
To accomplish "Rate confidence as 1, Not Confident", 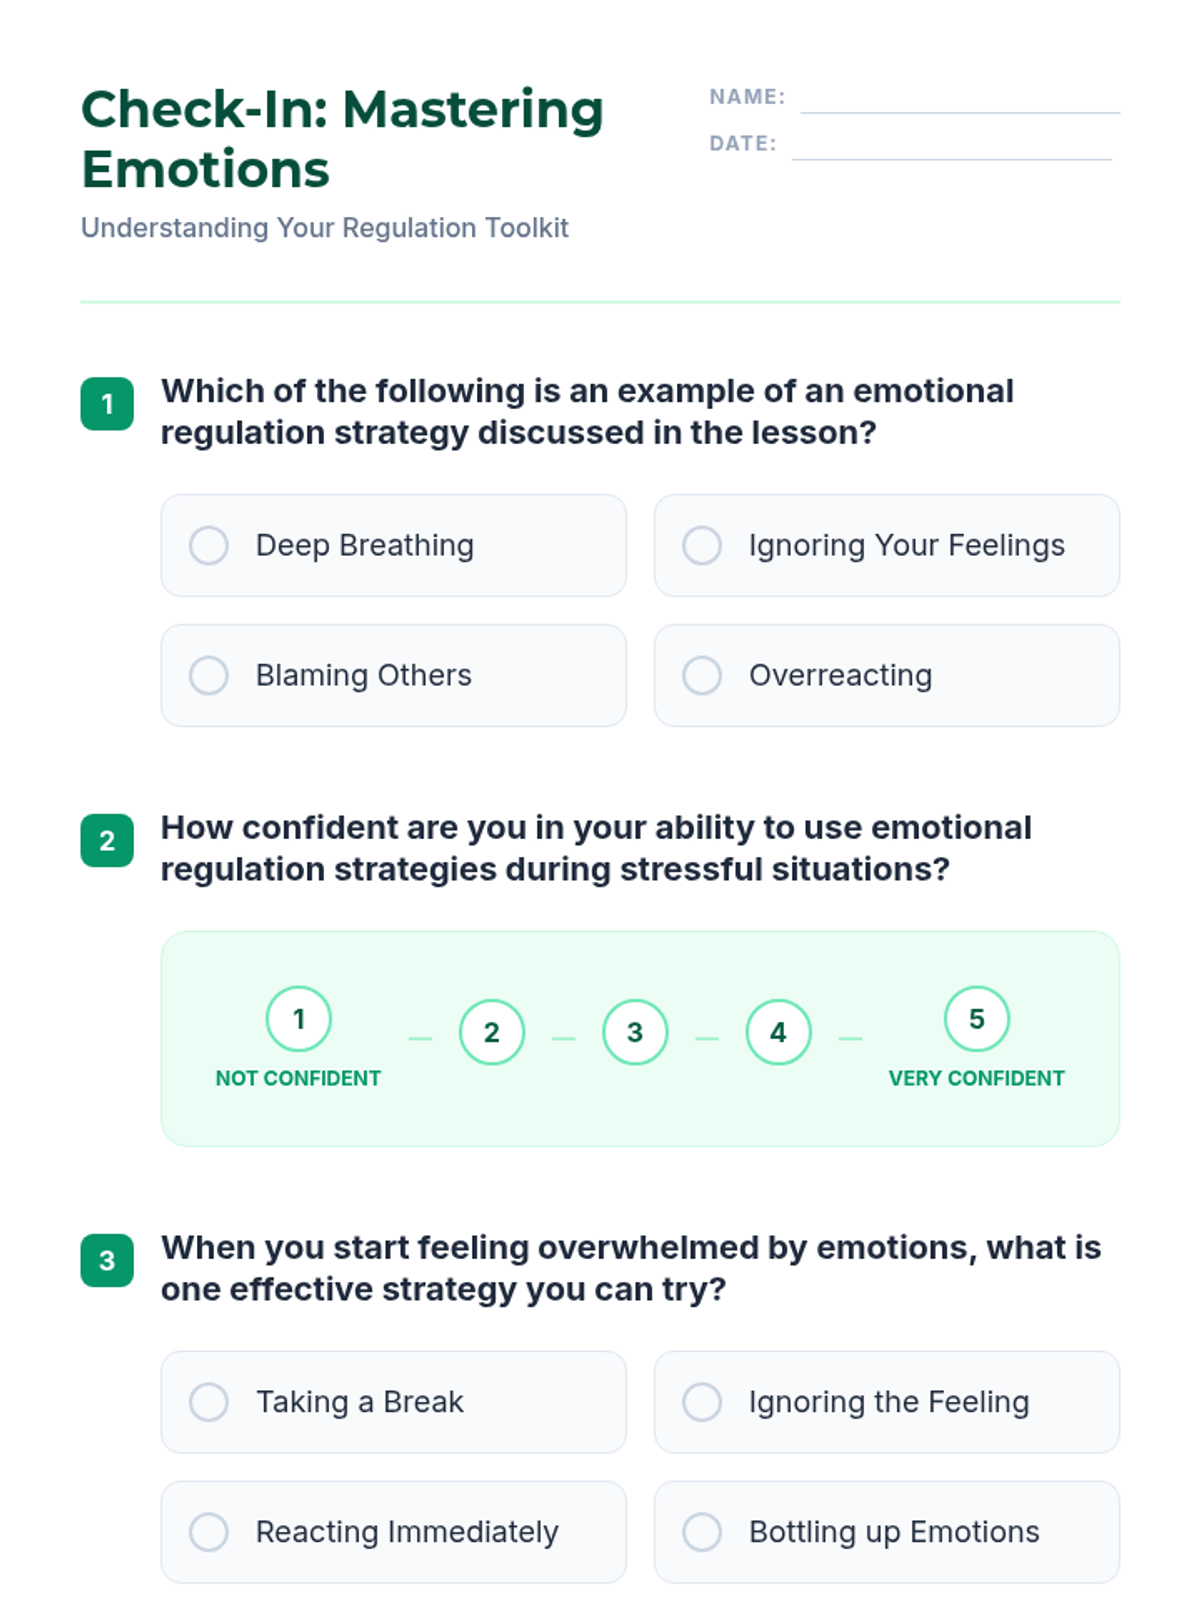I will [298, 1019].
